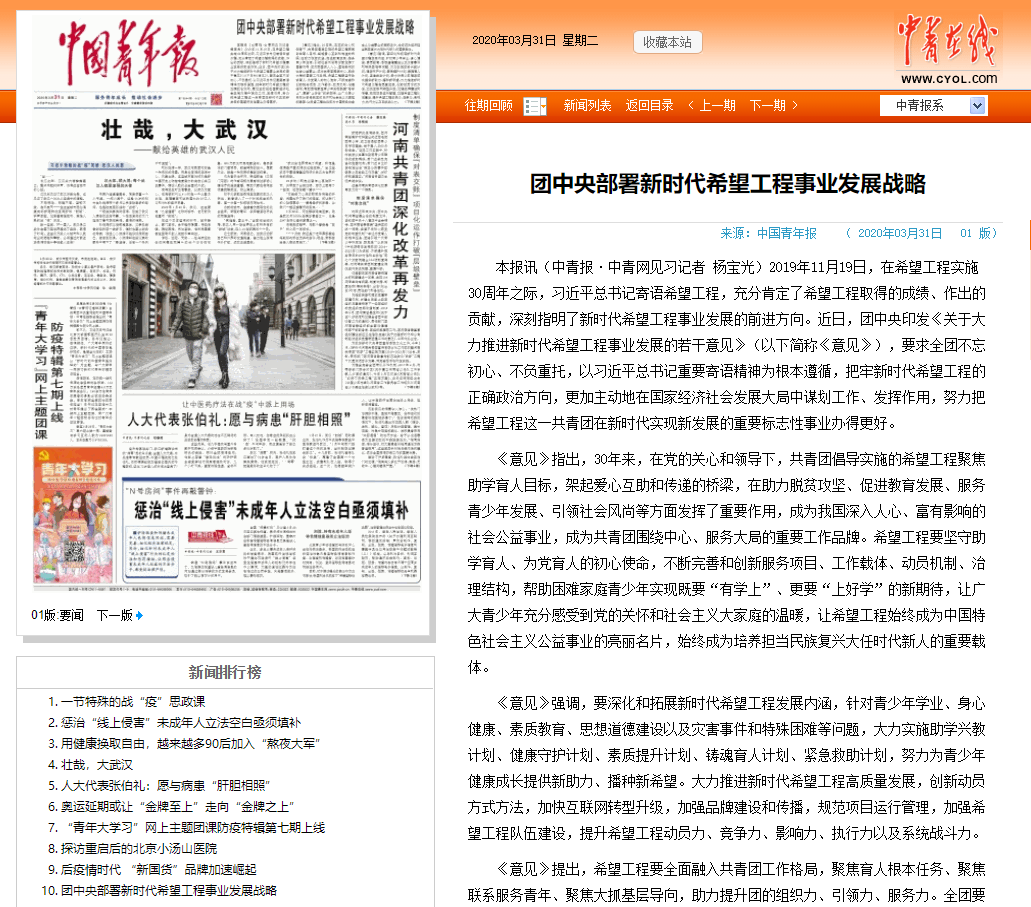Click the 青年大学习 poster image

pos(73,515)
